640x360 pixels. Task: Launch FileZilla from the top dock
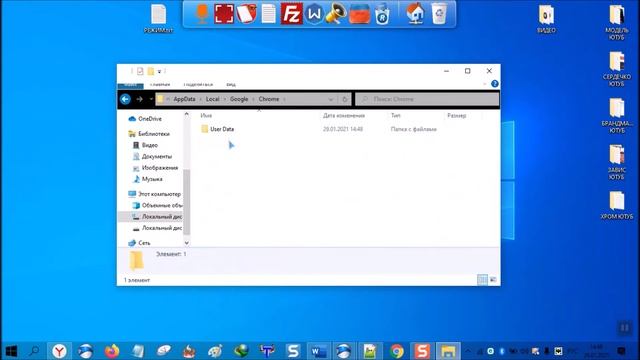coord(291,14)
